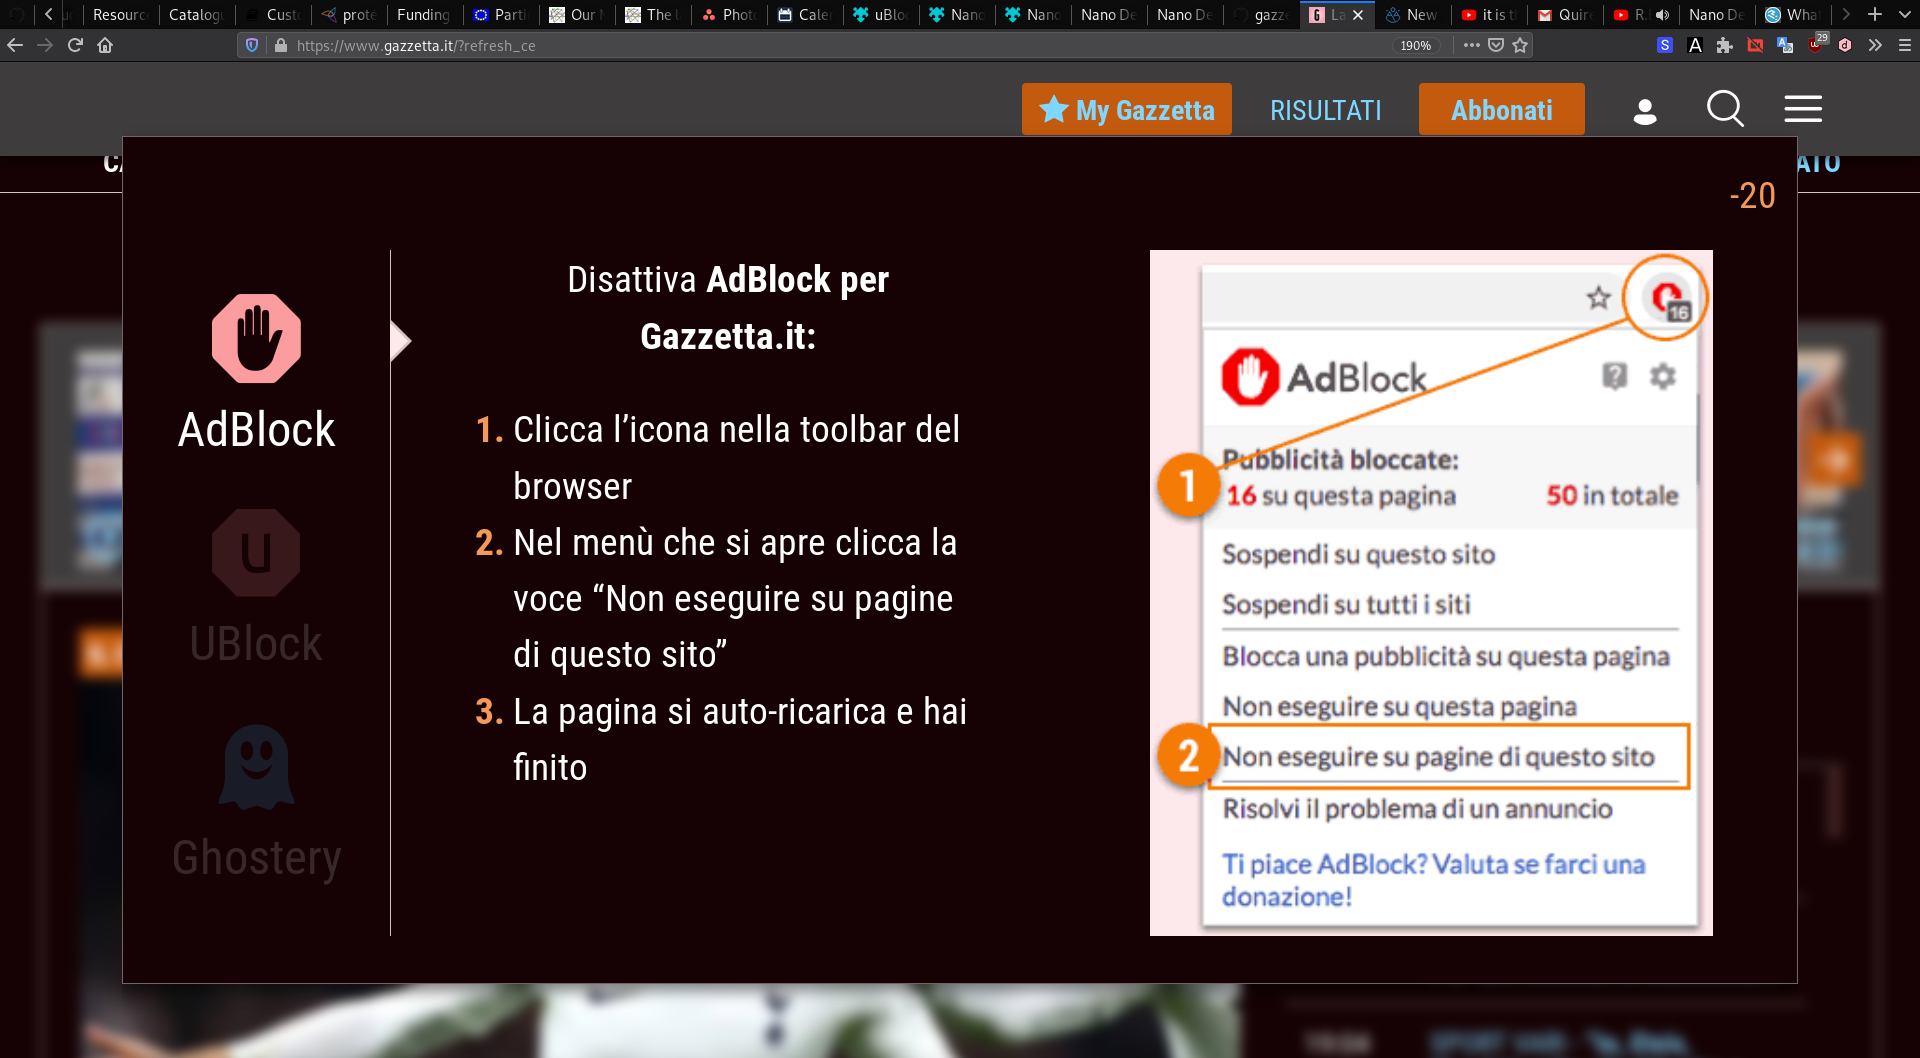
Task: Open the puzzle-piece extensions icon
Action: 1725,45
